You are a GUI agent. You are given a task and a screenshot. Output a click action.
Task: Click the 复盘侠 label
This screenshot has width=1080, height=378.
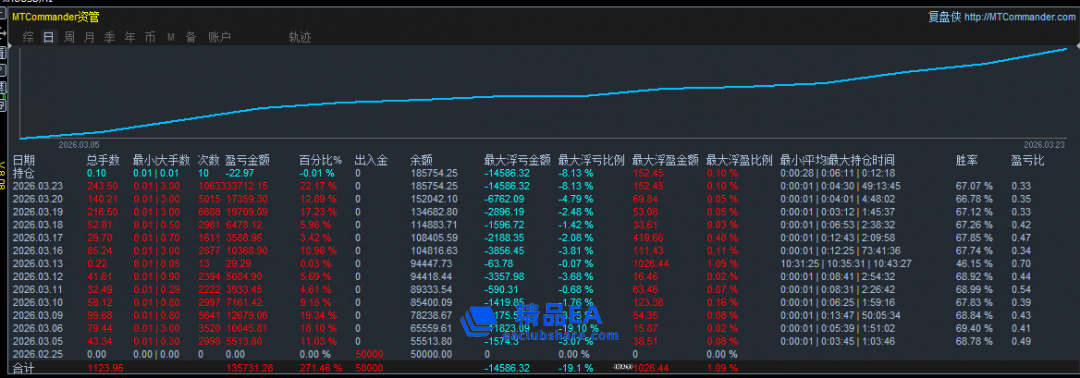(x=944, y=17)
